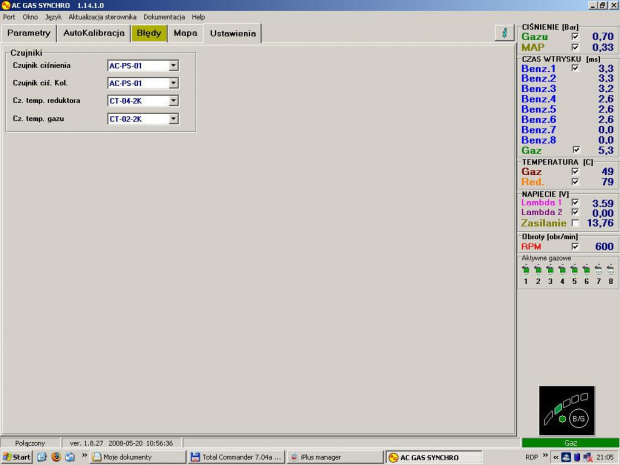The height and width of the screenshot is (465, 620).
Task: Click the AC GAS SYNCHRO title bar icon
Action: point(6,5)
